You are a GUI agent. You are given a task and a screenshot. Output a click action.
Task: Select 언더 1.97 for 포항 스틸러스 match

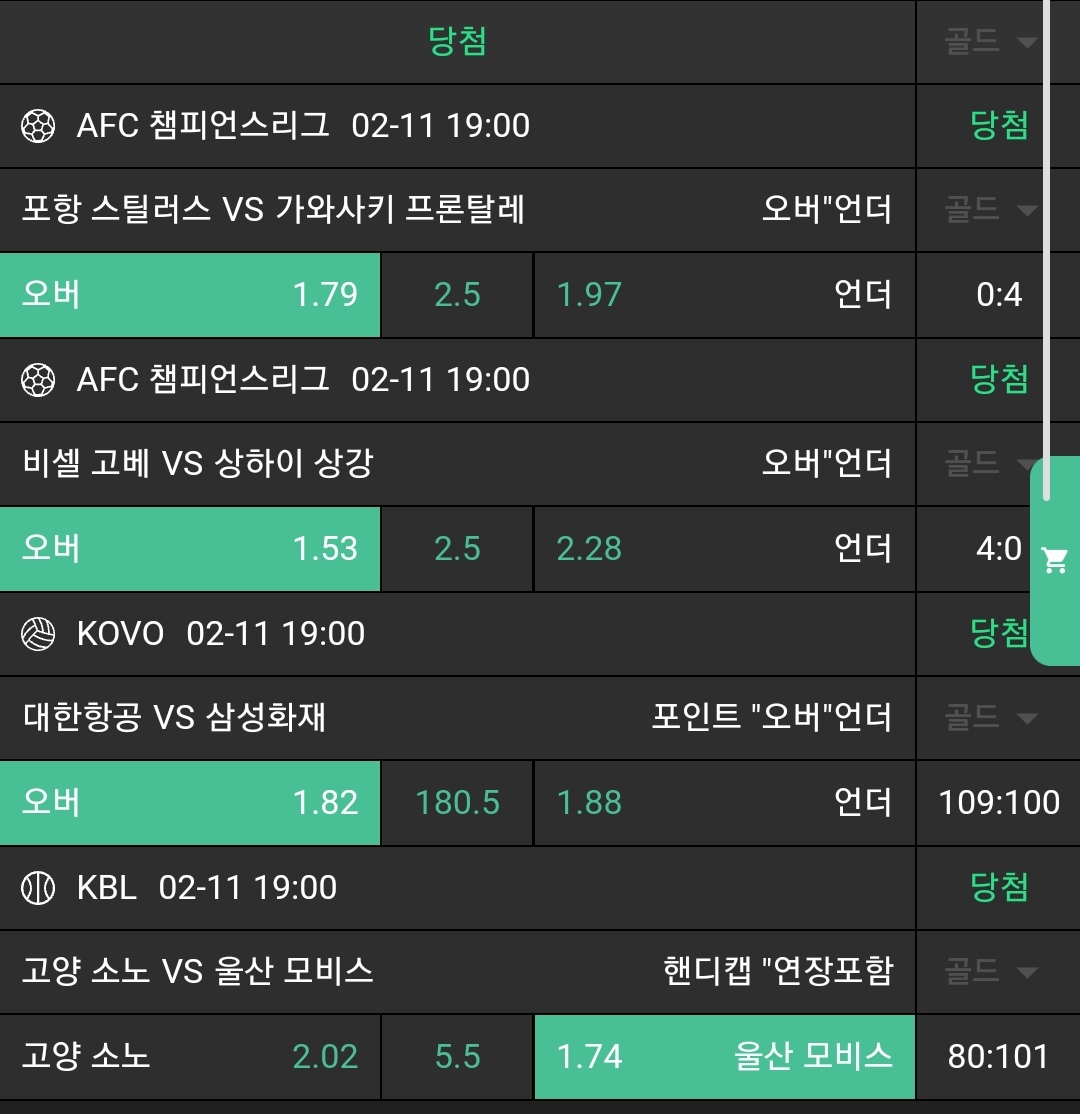(724, 295)
